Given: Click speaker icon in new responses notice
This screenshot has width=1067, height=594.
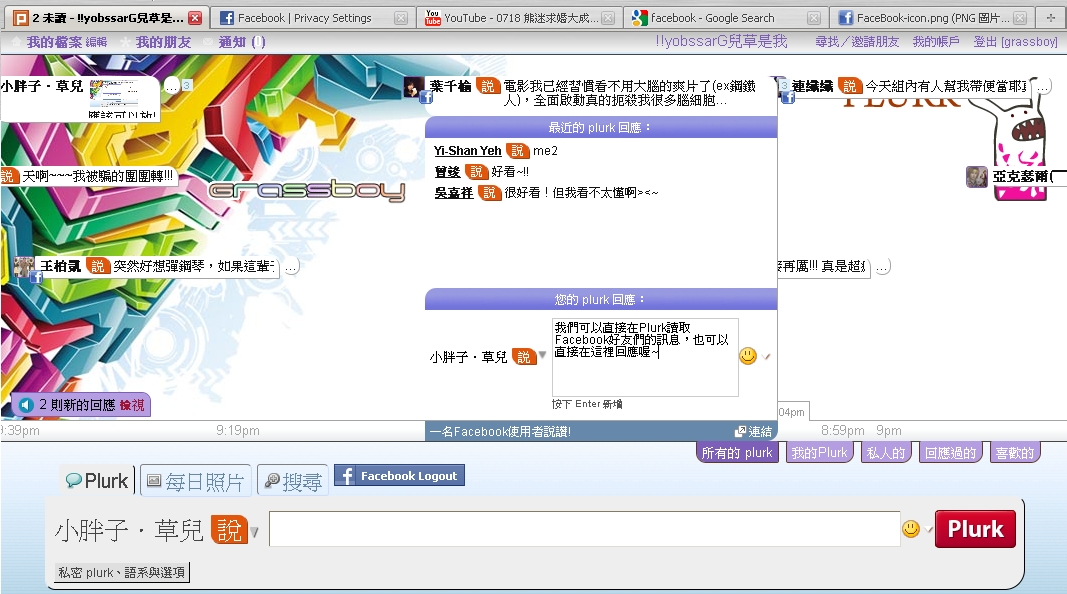Looking at the screenshot, I should [x=26, y=405].
